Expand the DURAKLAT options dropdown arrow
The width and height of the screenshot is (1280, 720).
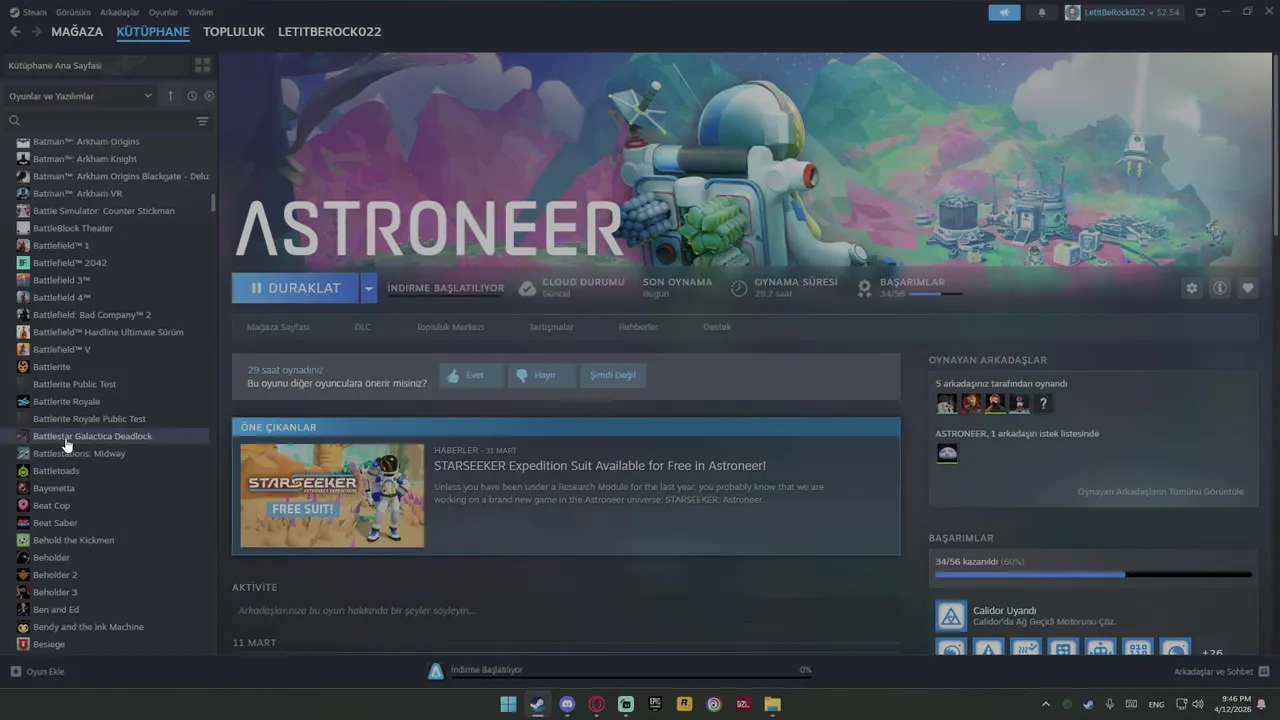point(368,288)
